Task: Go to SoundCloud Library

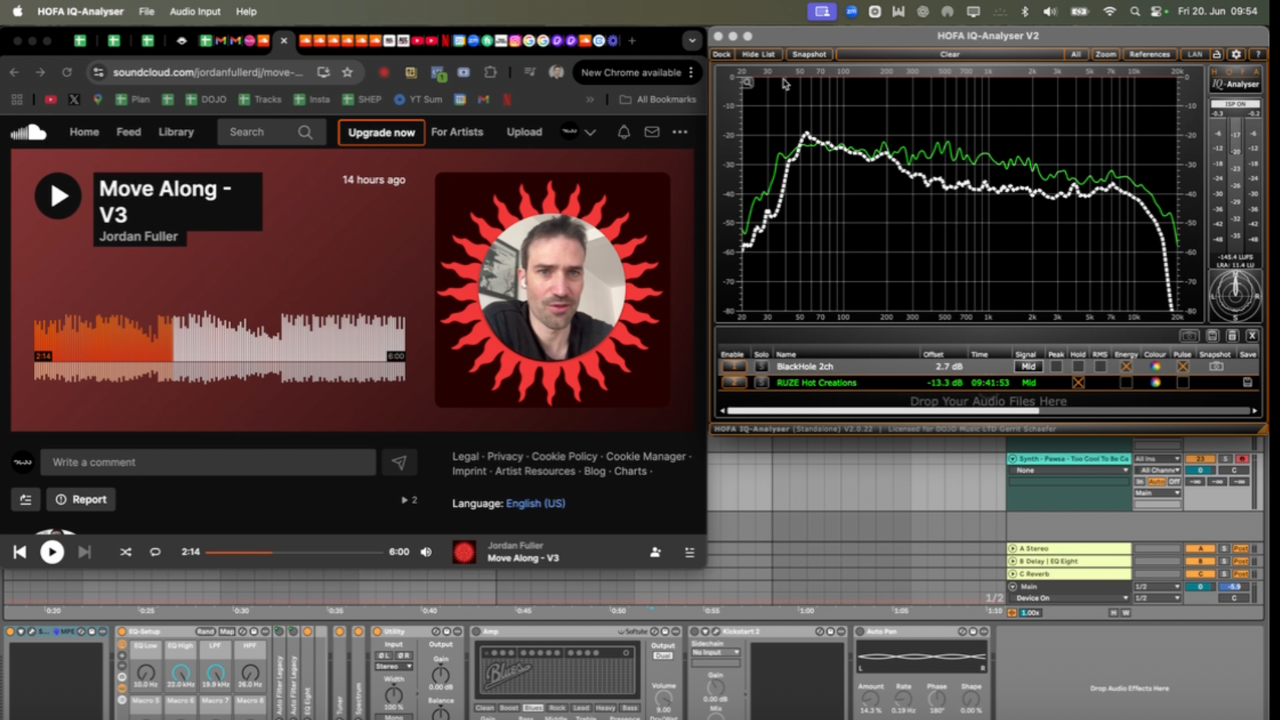Action: point(176,132)
